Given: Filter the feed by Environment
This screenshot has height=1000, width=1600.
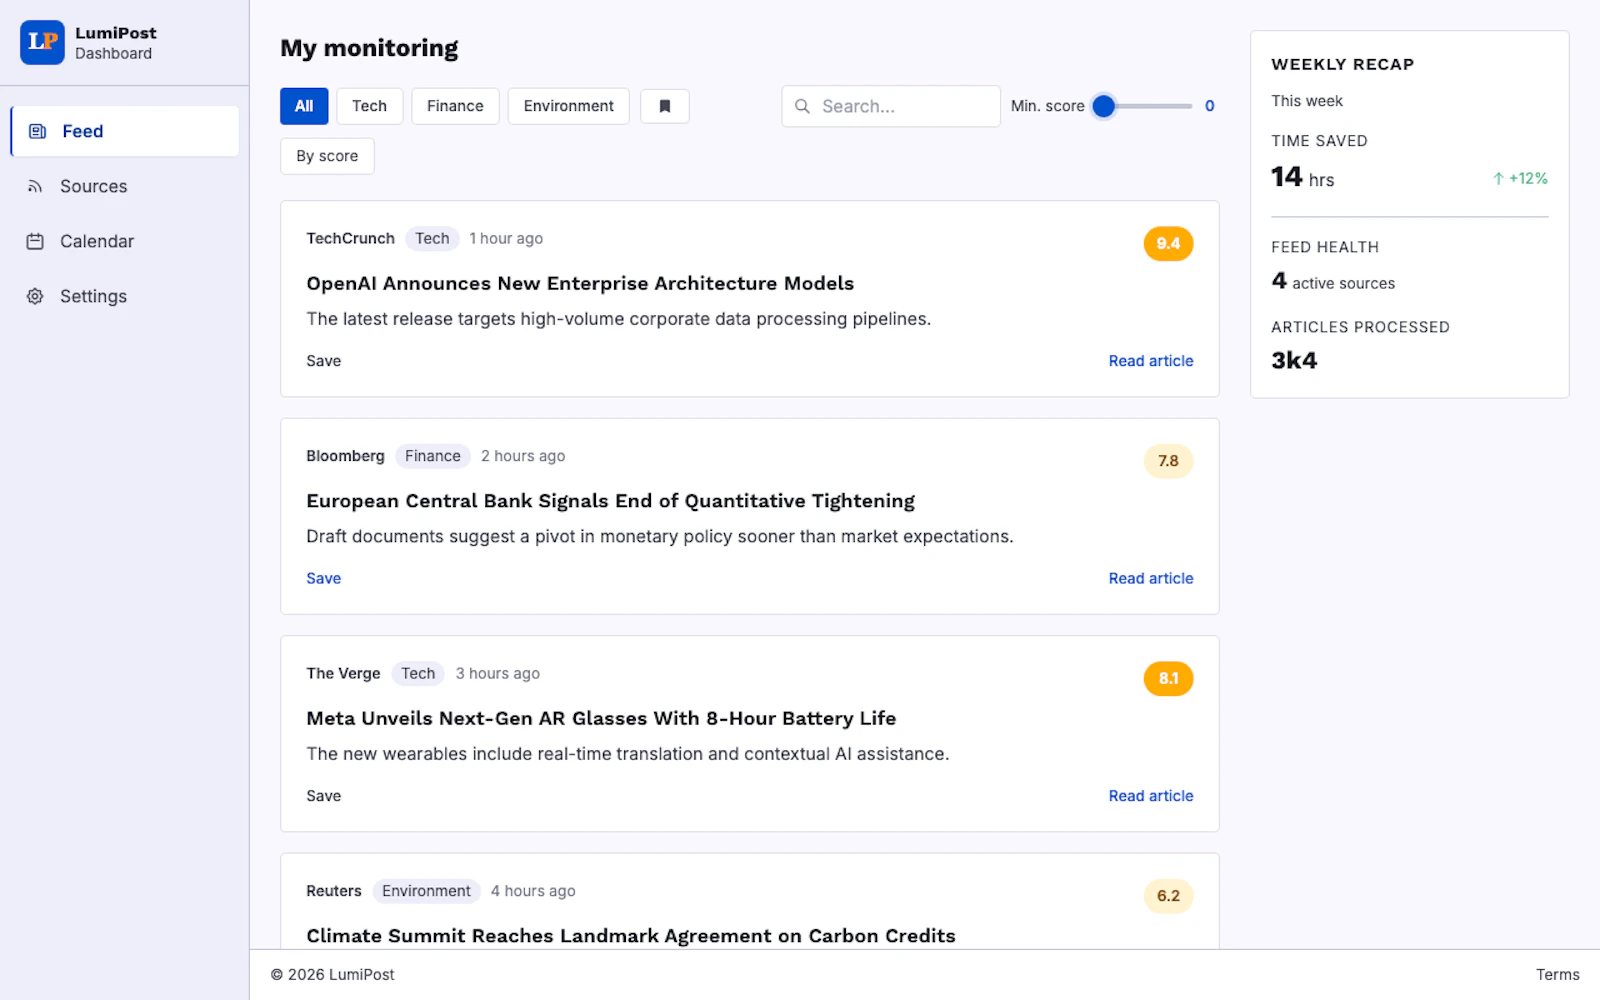Looking at the screenshot, I should [x=568, y=106].
